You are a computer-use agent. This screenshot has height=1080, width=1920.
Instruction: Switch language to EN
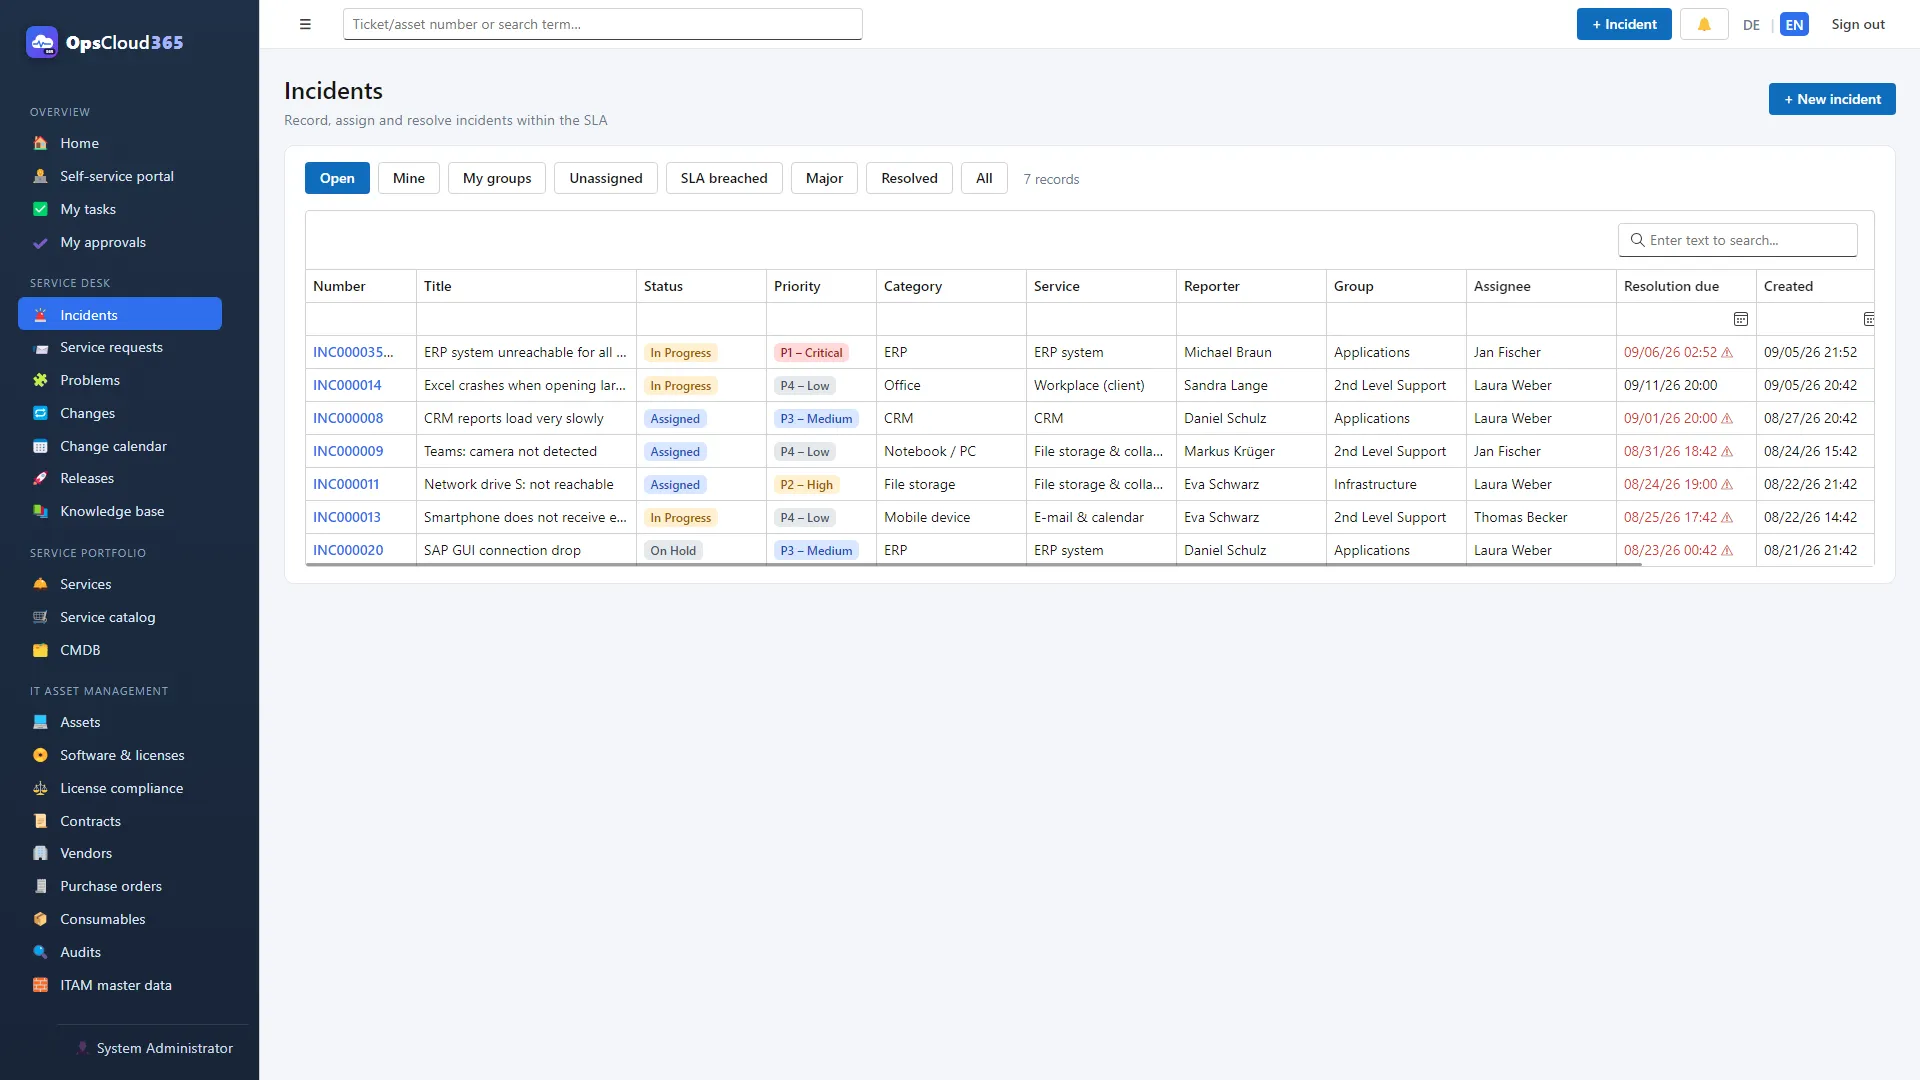point(1794,25)
